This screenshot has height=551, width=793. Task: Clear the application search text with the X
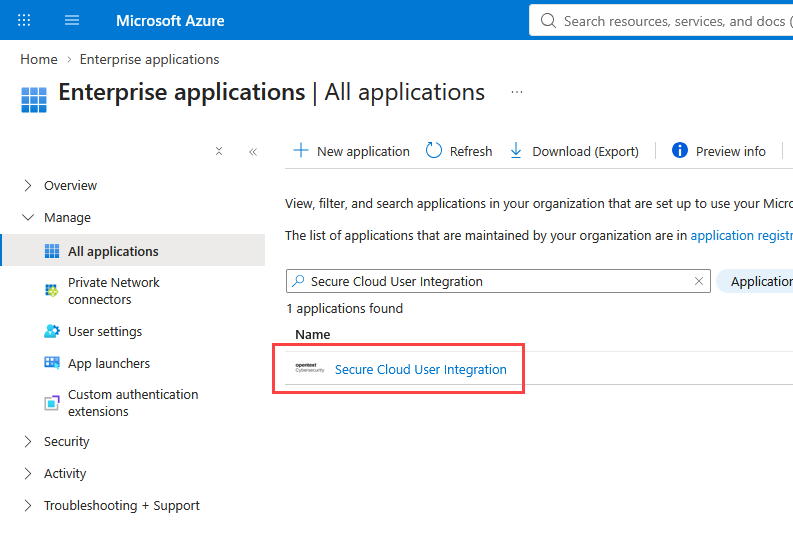[698, 281]
